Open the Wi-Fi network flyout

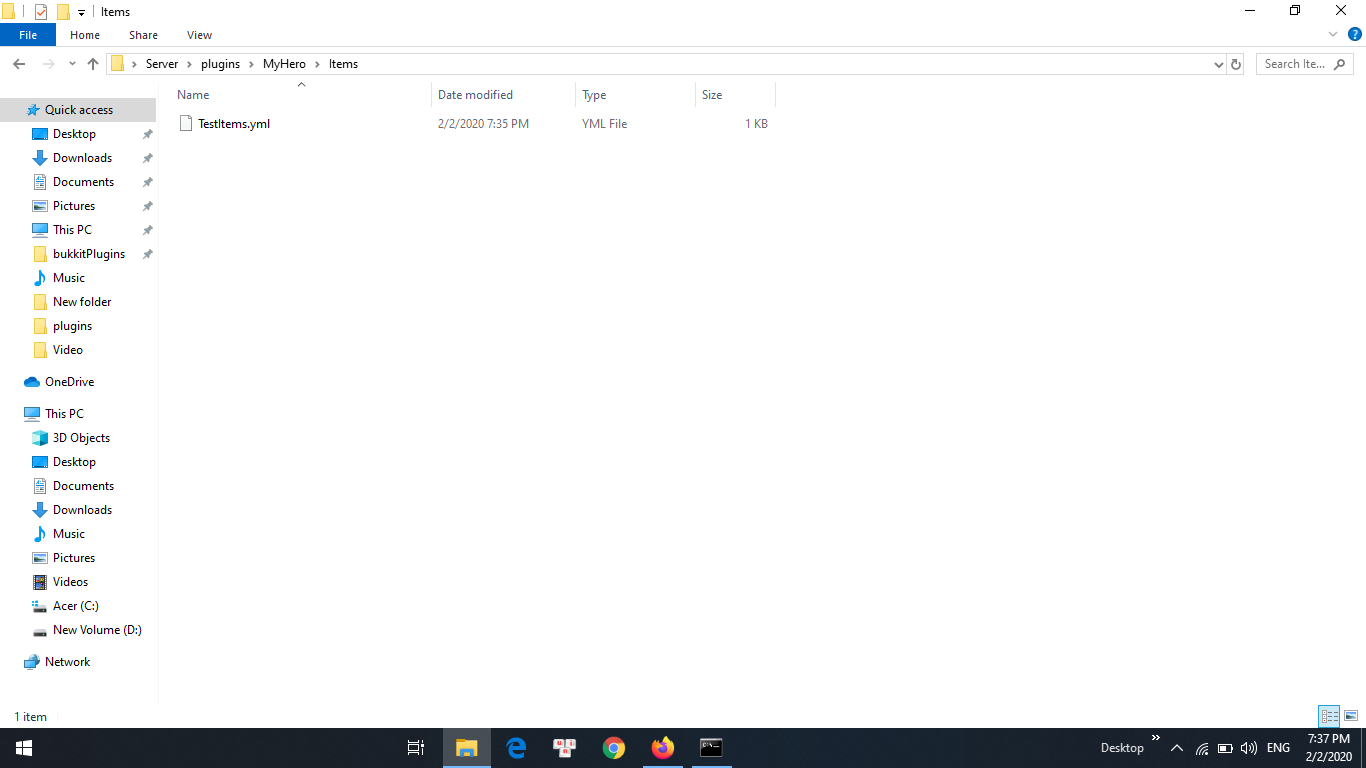click(x=1202, y=748)
